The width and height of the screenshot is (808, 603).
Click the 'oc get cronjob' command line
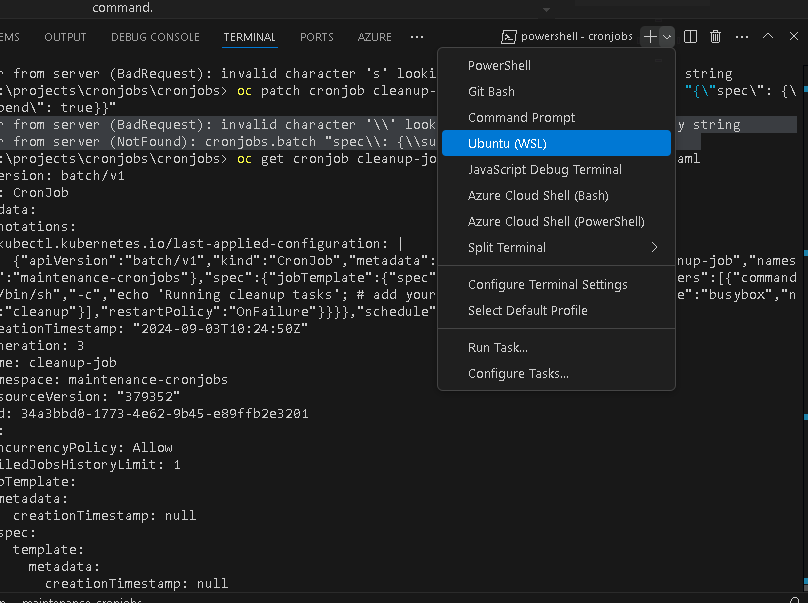click(218, 158)
